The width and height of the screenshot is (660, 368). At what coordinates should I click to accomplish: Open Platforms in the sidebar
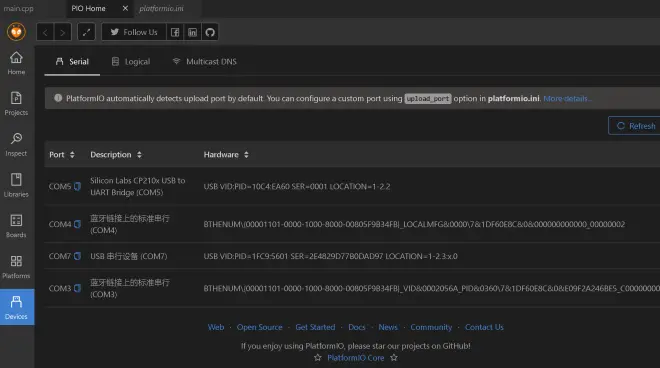[x=16, y=267]
